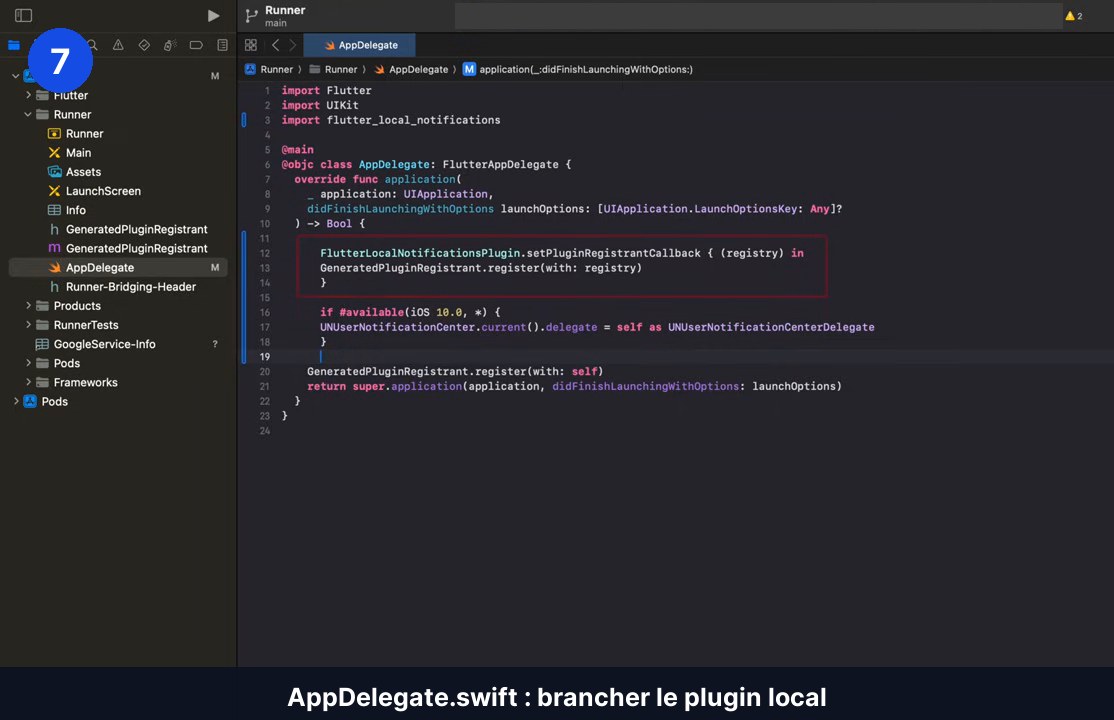This screenshot has width=1114, height=720.
Task: Expand the Pods project chevron at bottom
Action: [16, 401]
